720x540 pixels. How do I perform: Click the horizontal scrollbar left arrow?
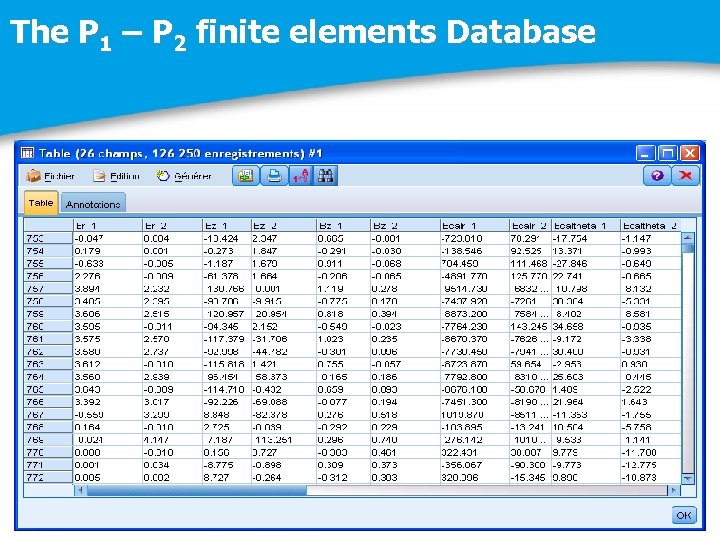80,490
